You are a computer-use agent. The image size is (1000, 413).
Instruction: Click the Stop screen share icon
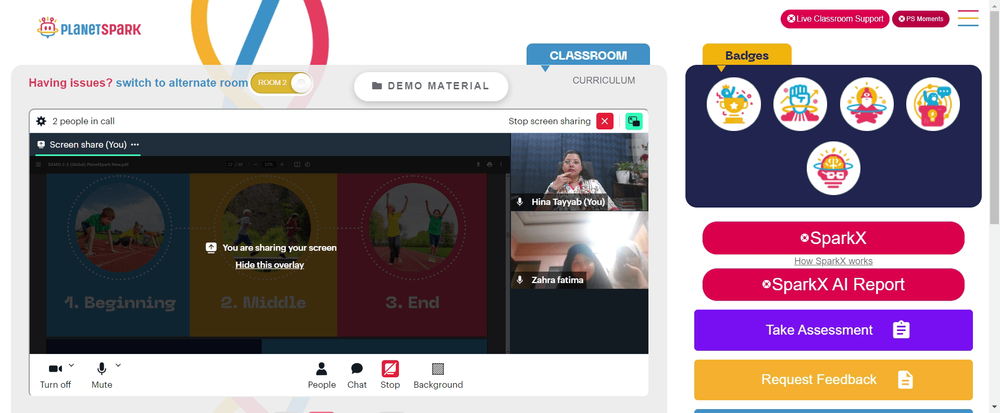point(390,369)
